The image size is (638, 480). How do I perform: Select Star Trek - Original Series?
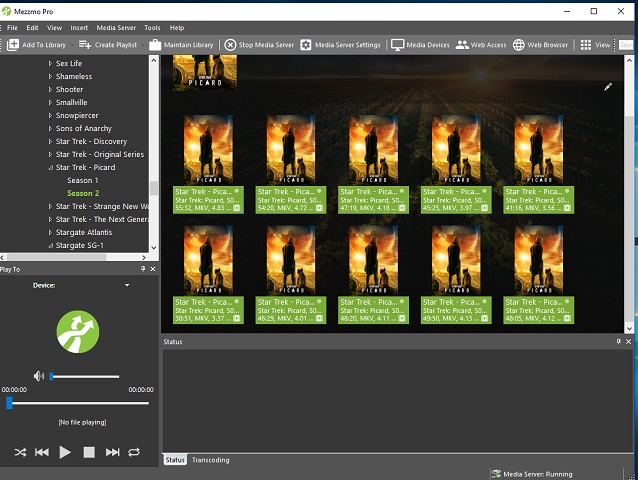pos(100,154)
